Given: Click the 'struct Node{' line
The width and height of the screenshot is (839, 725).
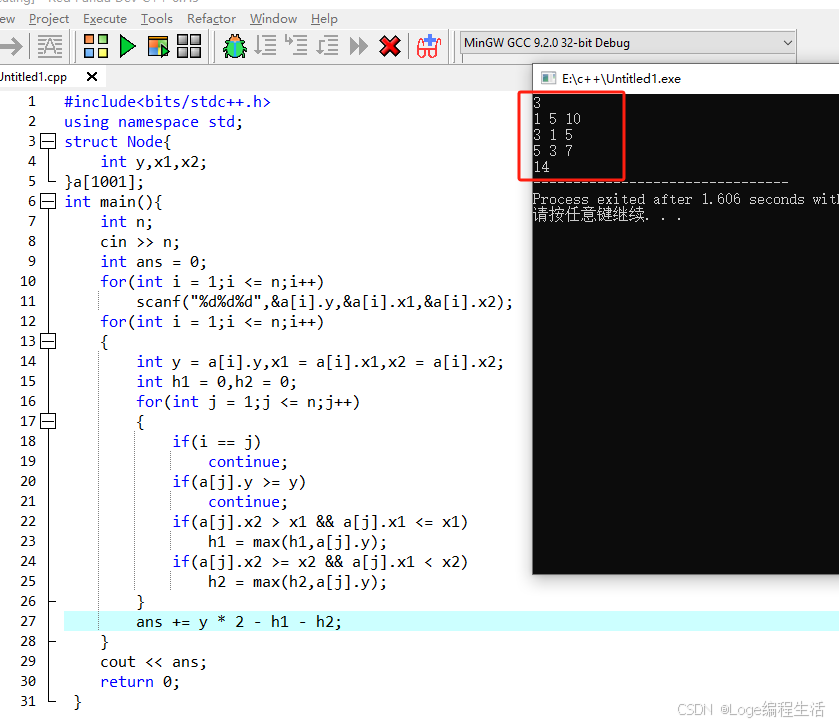Looking at the screenshot, I should click(117, 142).
